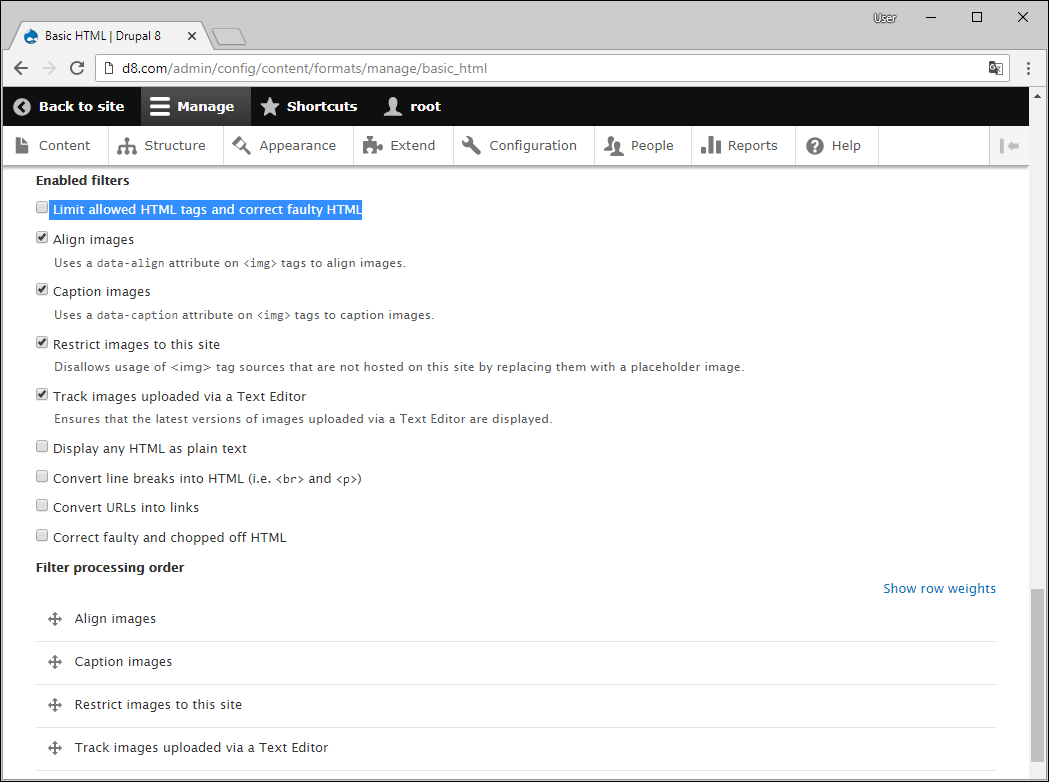This screenshot has height=782, width=1049.
Task: Click the Back to site arrow icon
Action: pyautogui.click(x=22, y=107)
